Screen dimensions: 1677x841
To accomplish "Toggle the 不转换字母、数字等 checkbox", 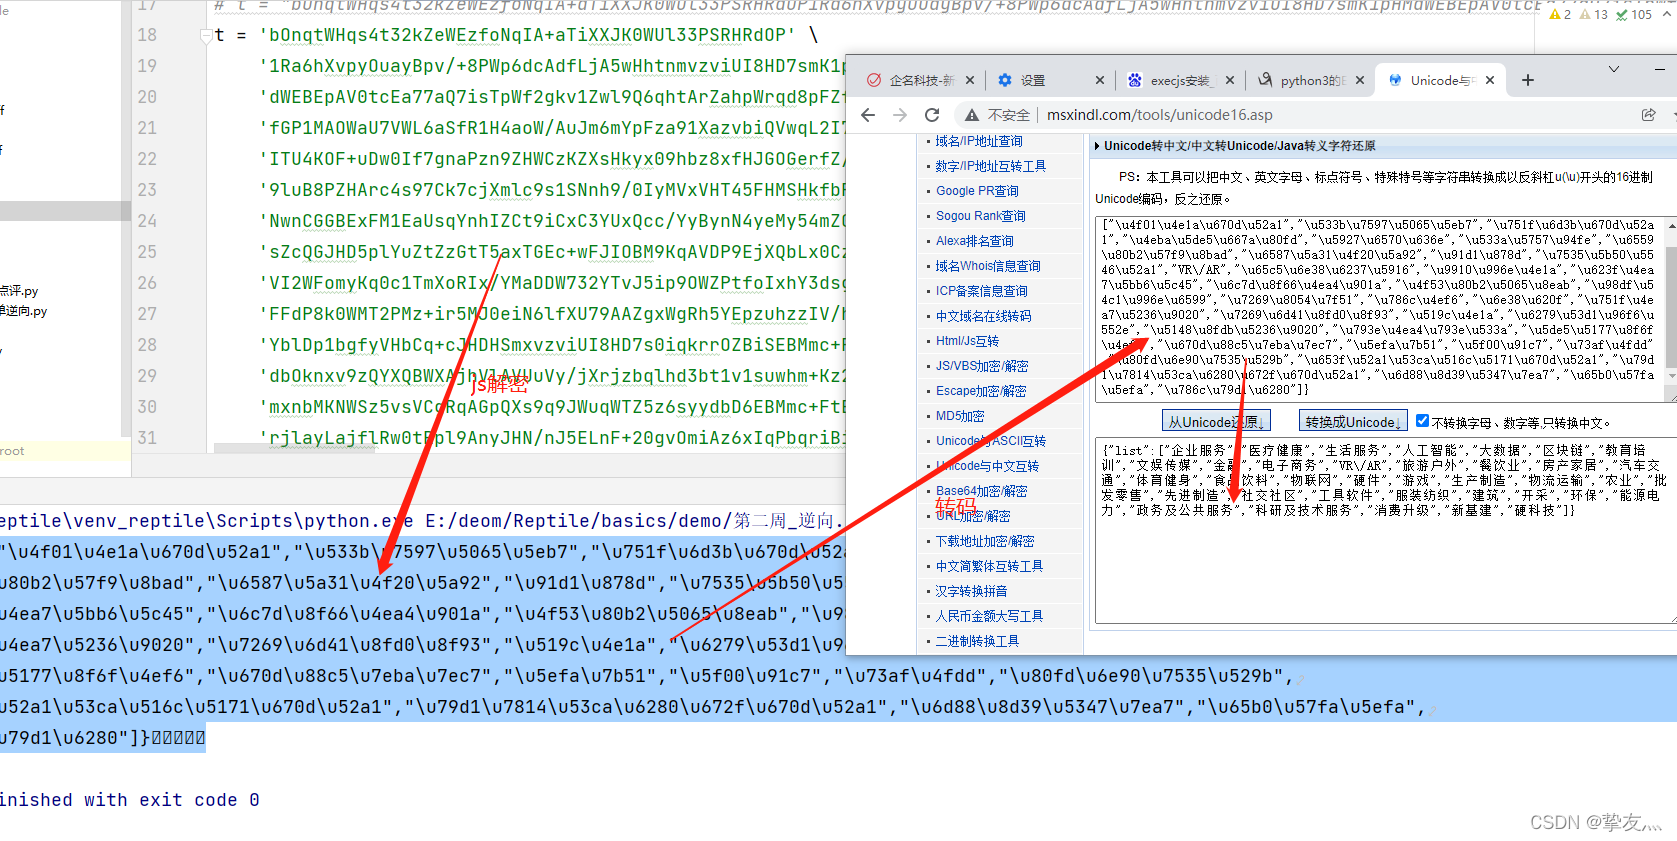I will (x=1422, y=421).
